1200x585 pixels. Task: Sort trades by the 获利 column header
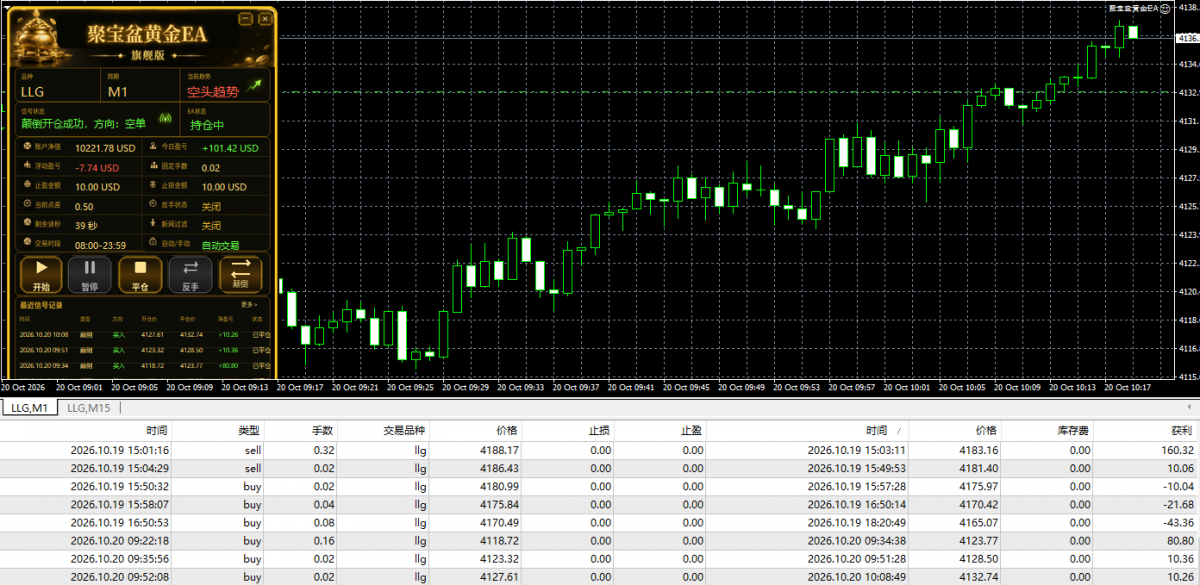(1182, 430)
